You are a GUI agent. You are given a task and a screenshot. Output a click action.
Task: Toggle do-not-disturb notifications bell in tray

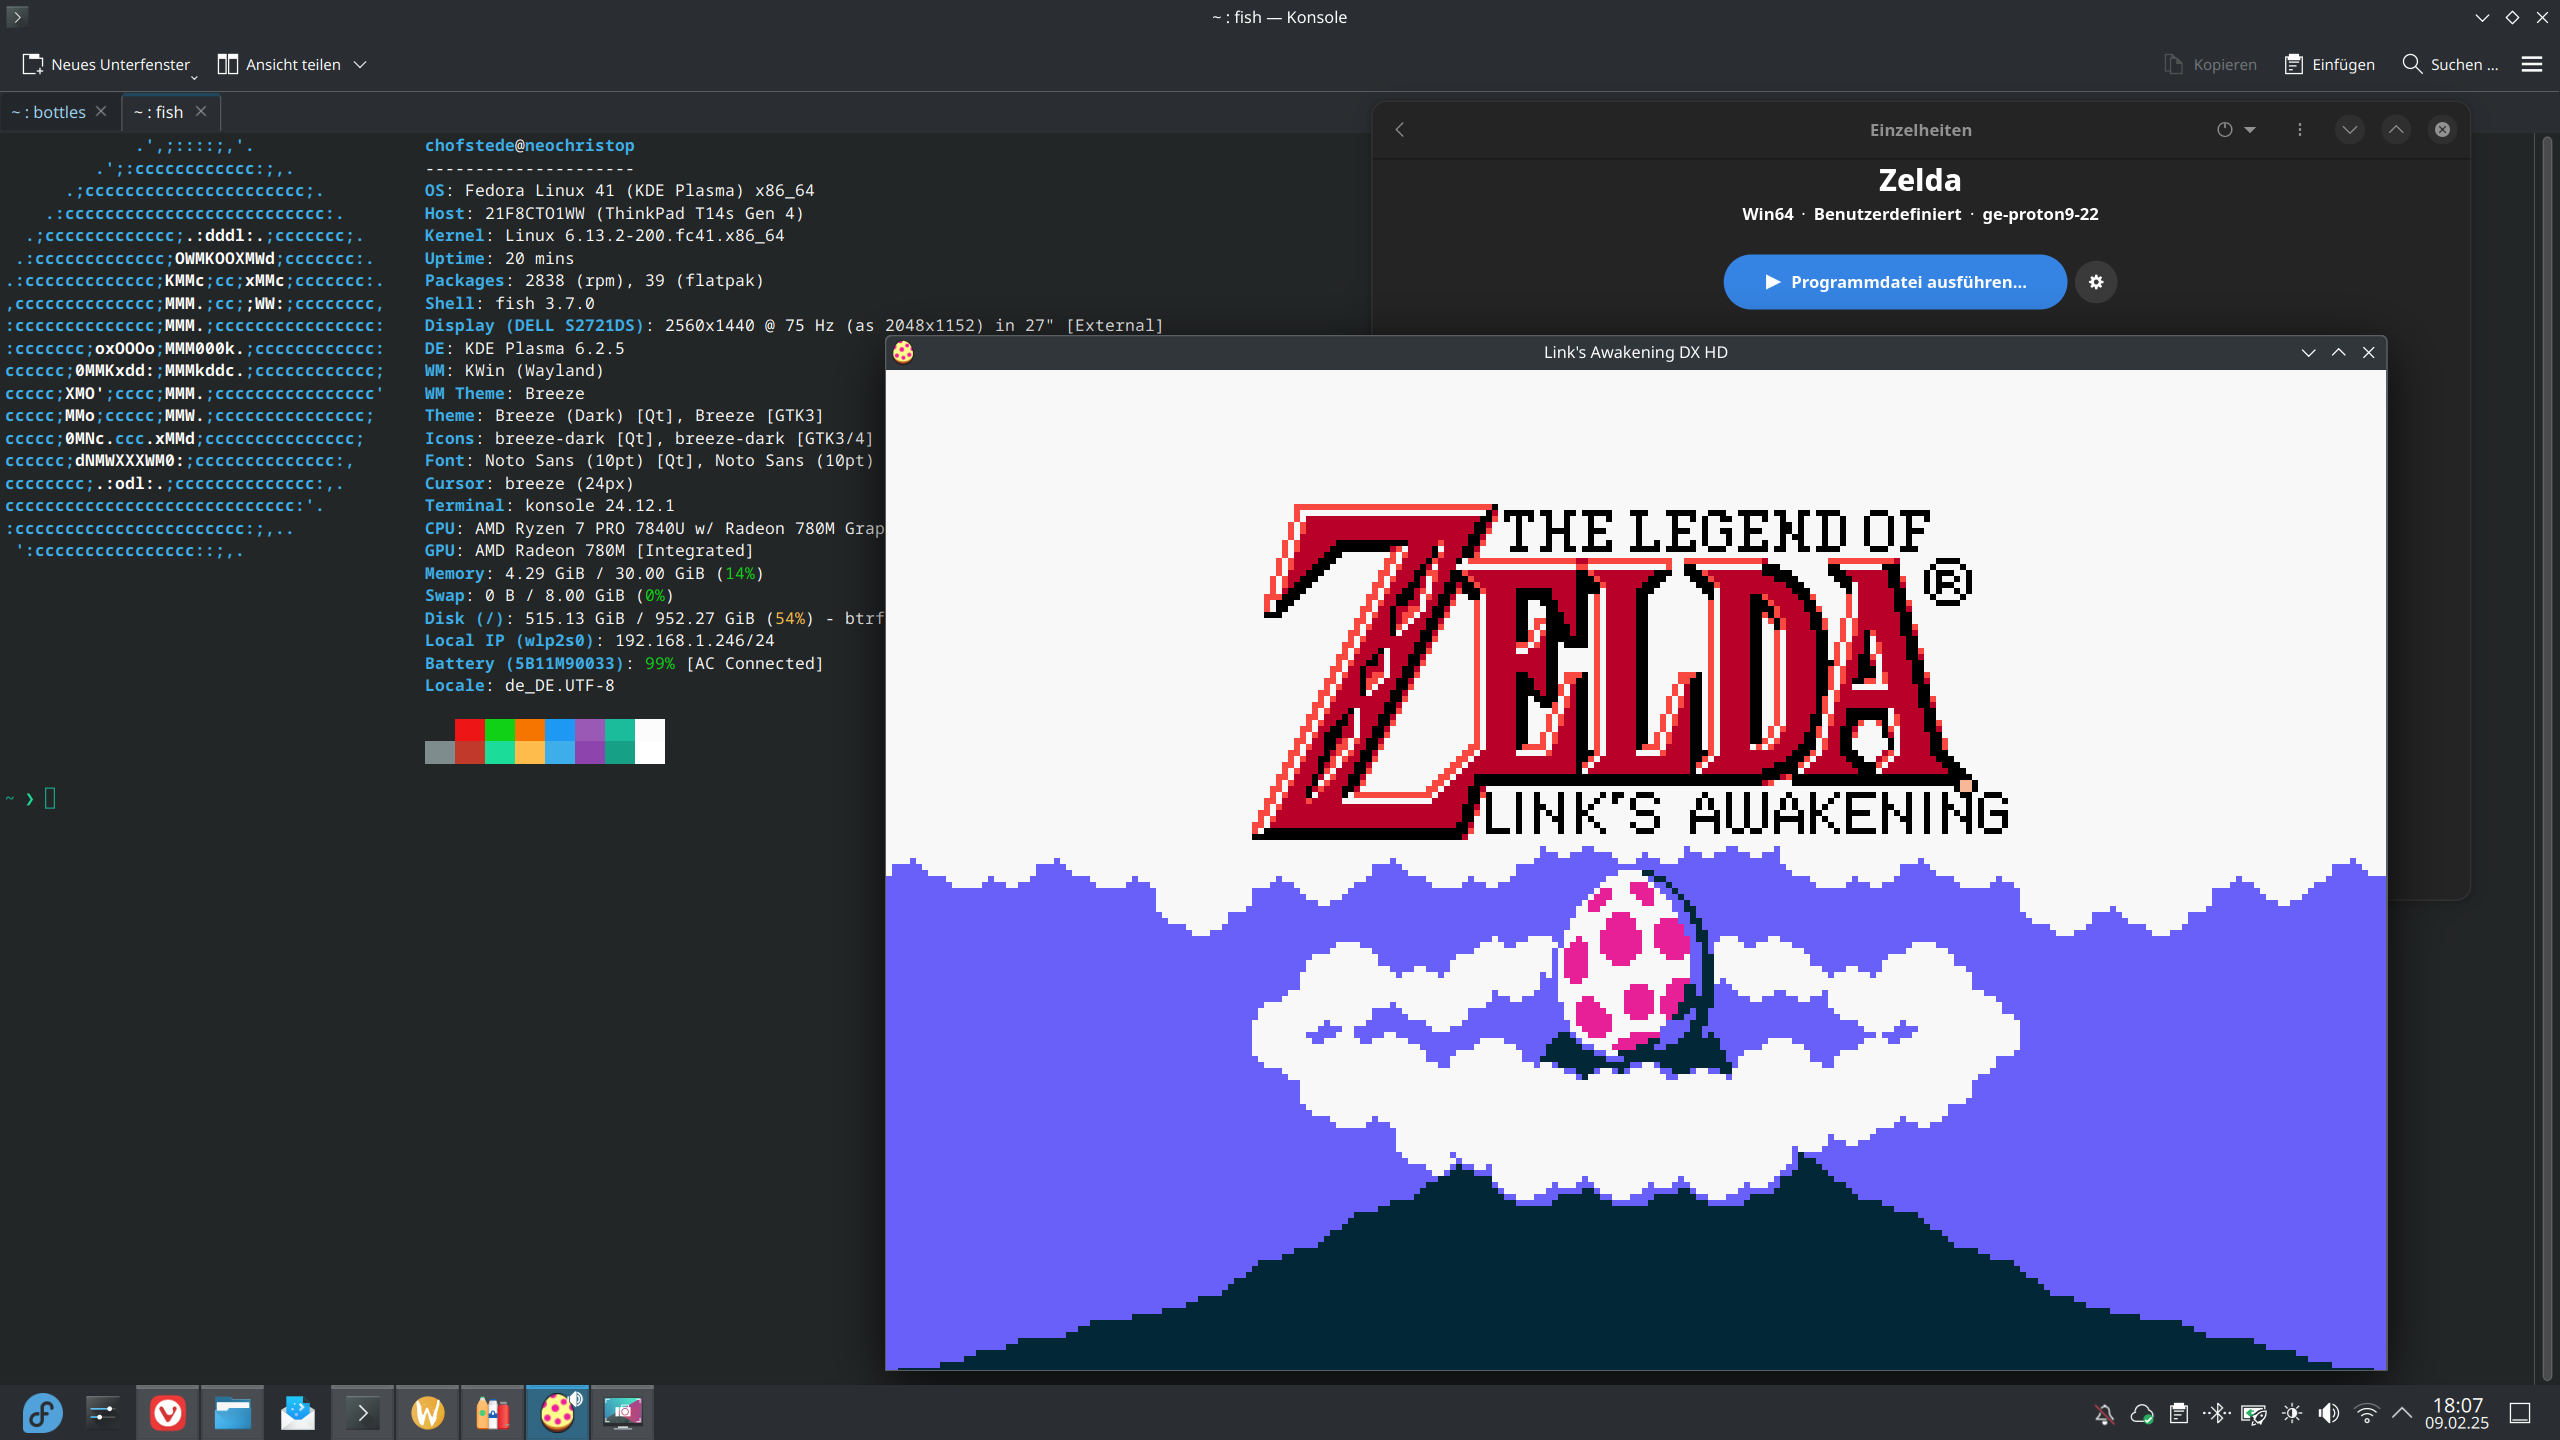click(2104, 1413)
